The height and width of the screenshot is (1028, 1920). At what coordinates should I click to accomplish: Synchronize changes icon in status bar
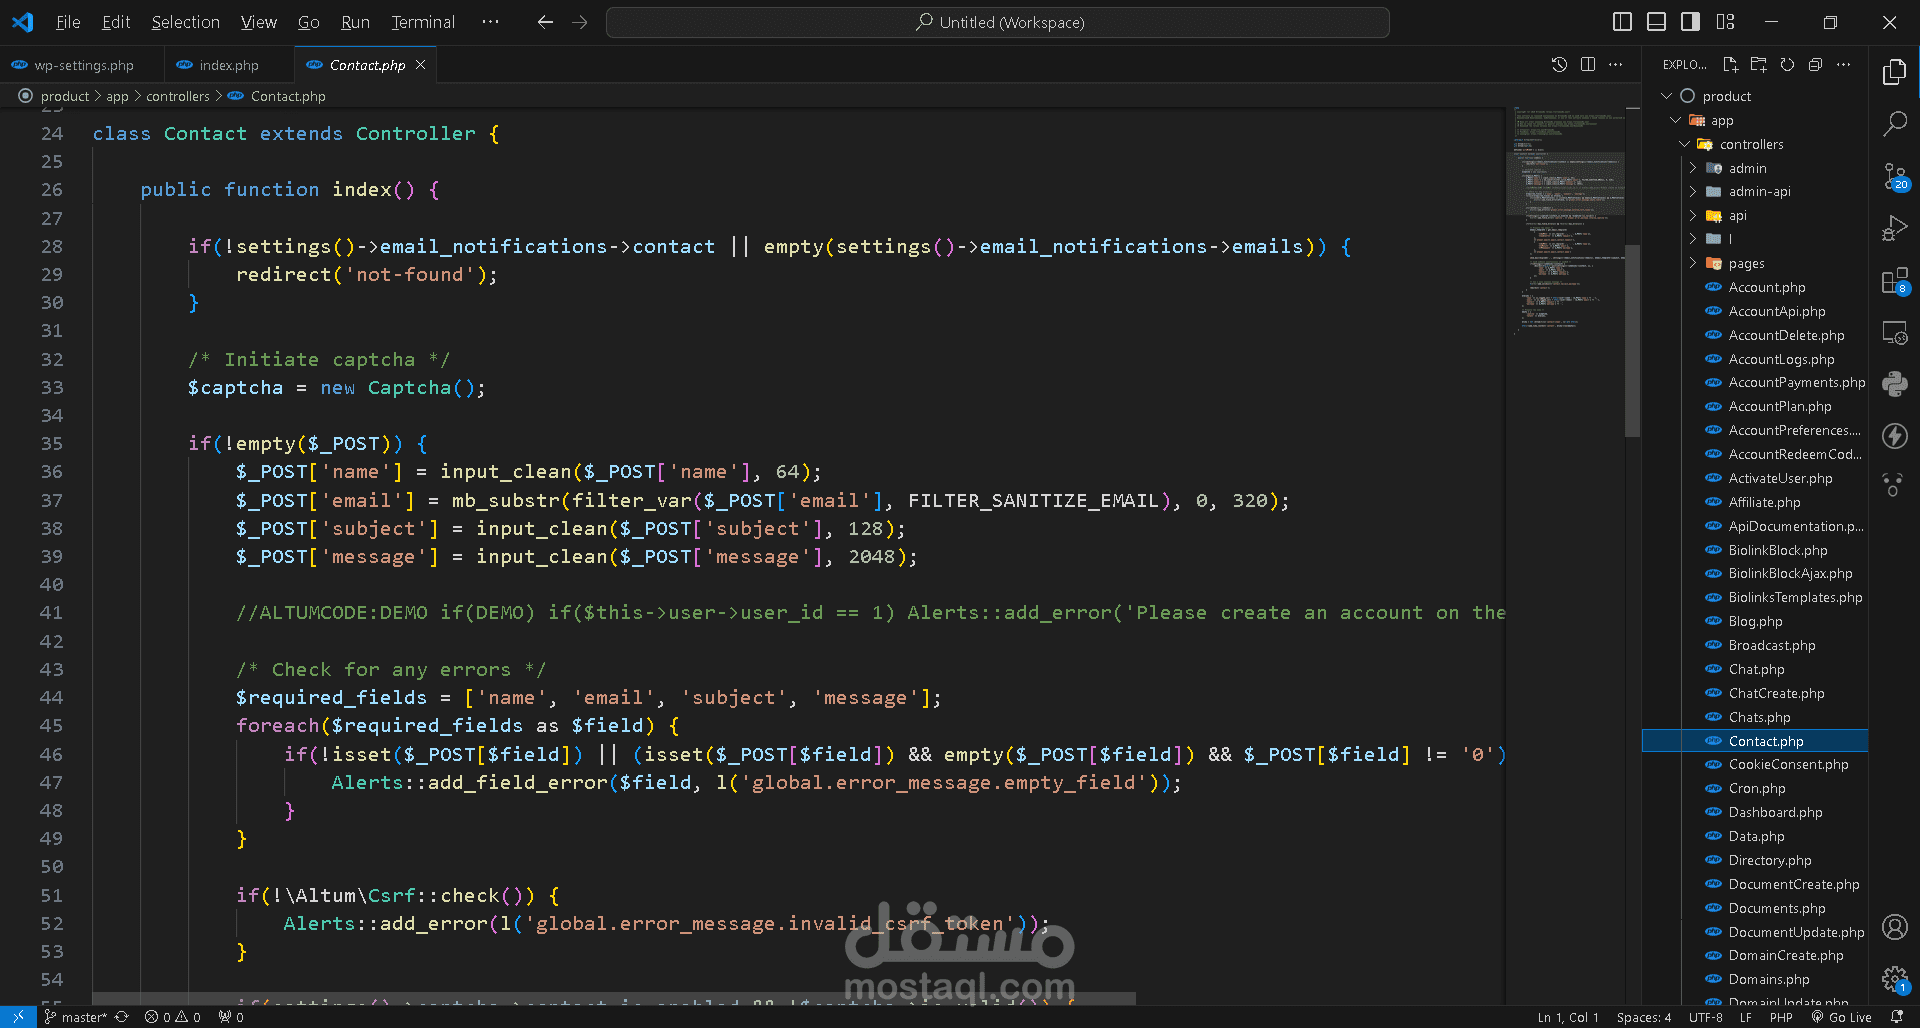click(x=122, y=1017)
